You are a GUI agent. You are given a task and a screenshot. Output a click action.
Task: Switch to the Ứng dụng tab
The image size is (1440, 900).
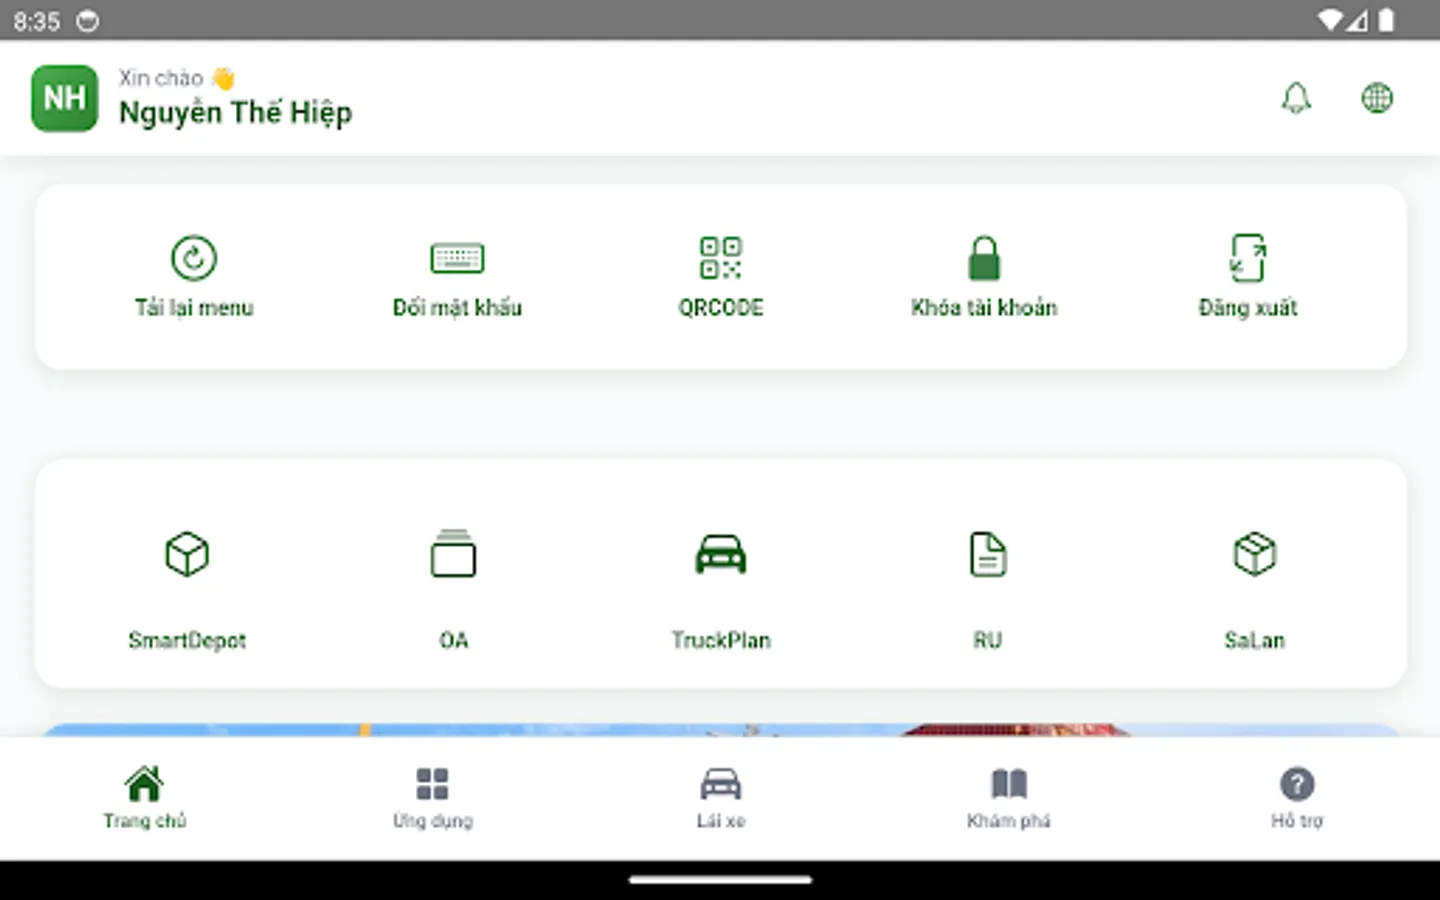[432, 795]
